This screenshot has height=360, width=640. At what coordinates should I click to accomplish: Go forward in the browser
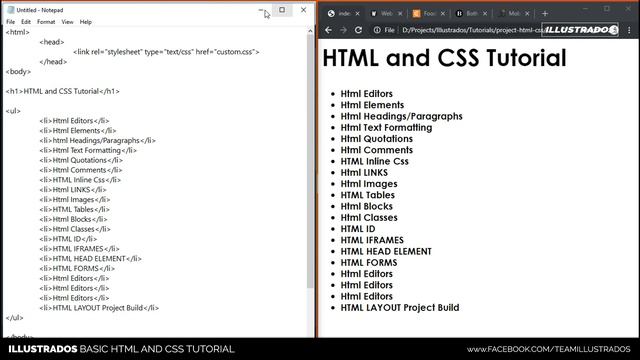[343, 30]
